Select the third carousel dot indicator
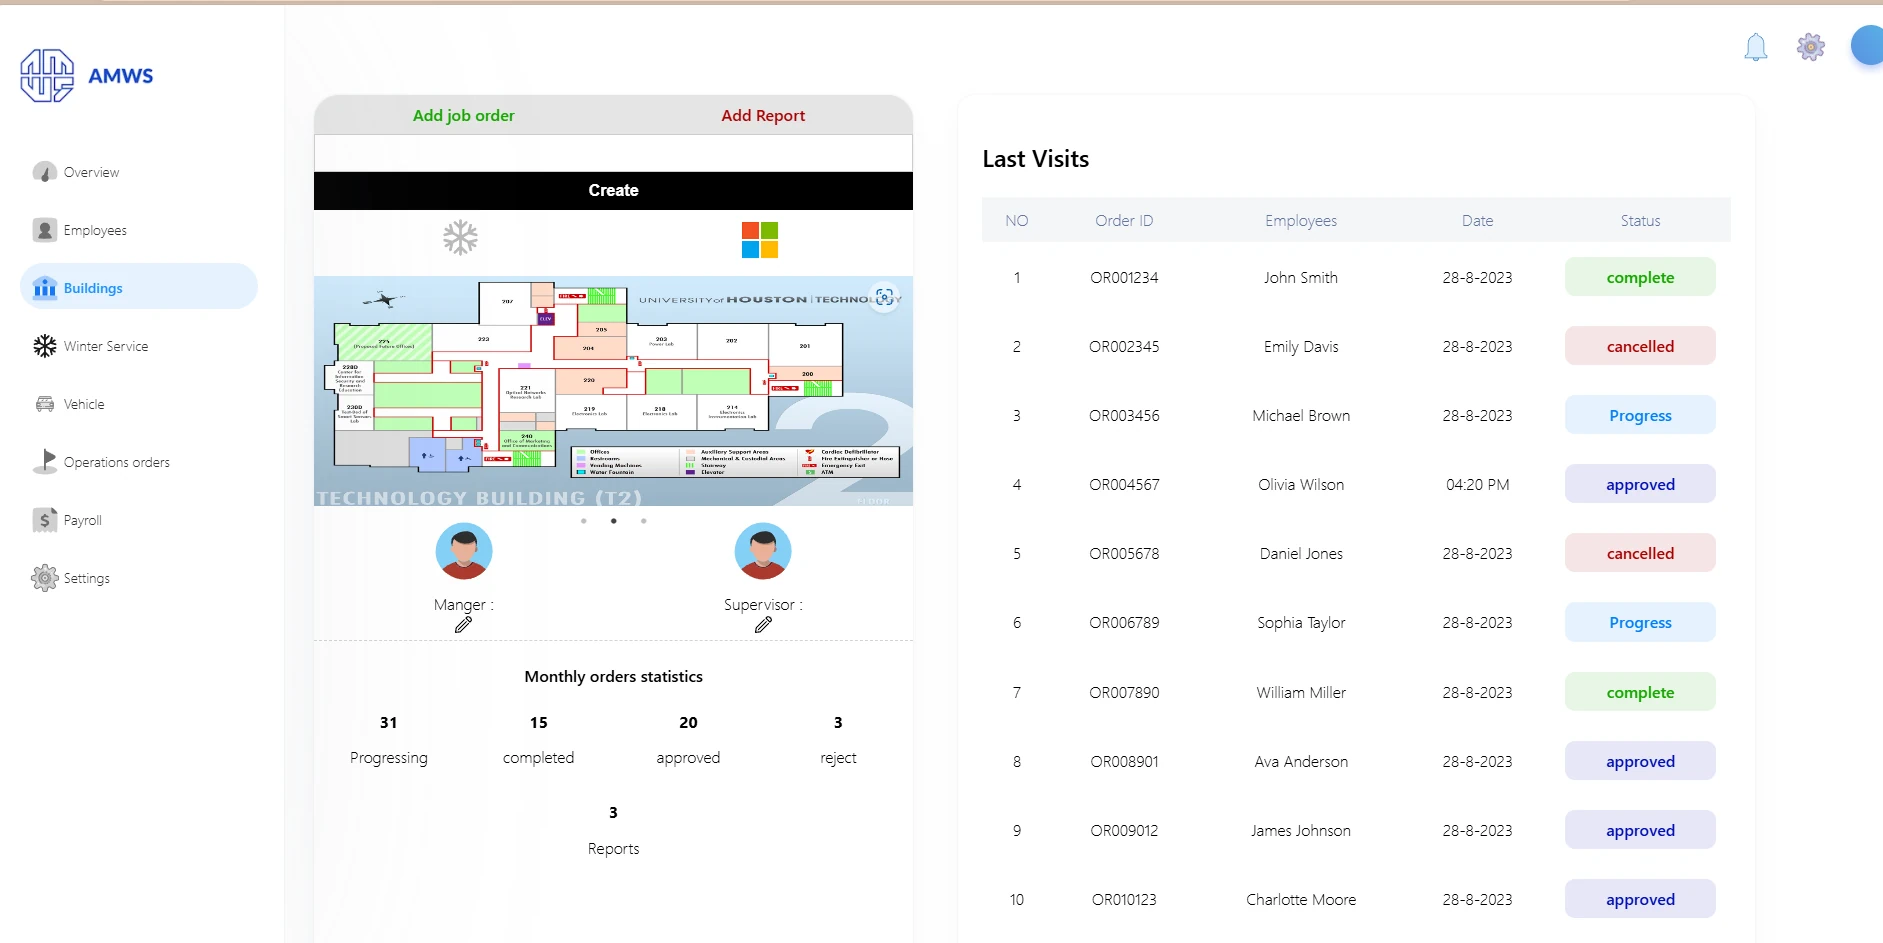This screenshot has width=1883, height=943. point(643,521)
